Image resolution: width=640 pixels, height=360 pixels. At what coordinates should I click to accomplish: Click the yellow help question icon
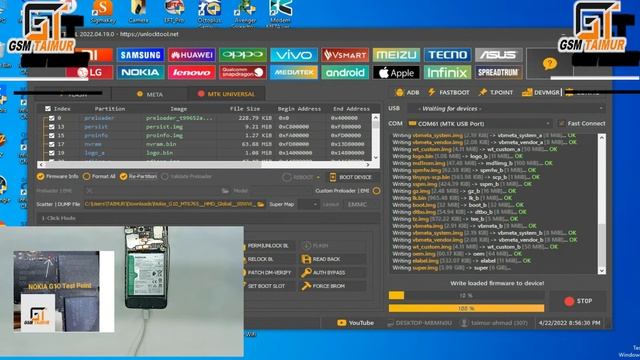(549, 64)
